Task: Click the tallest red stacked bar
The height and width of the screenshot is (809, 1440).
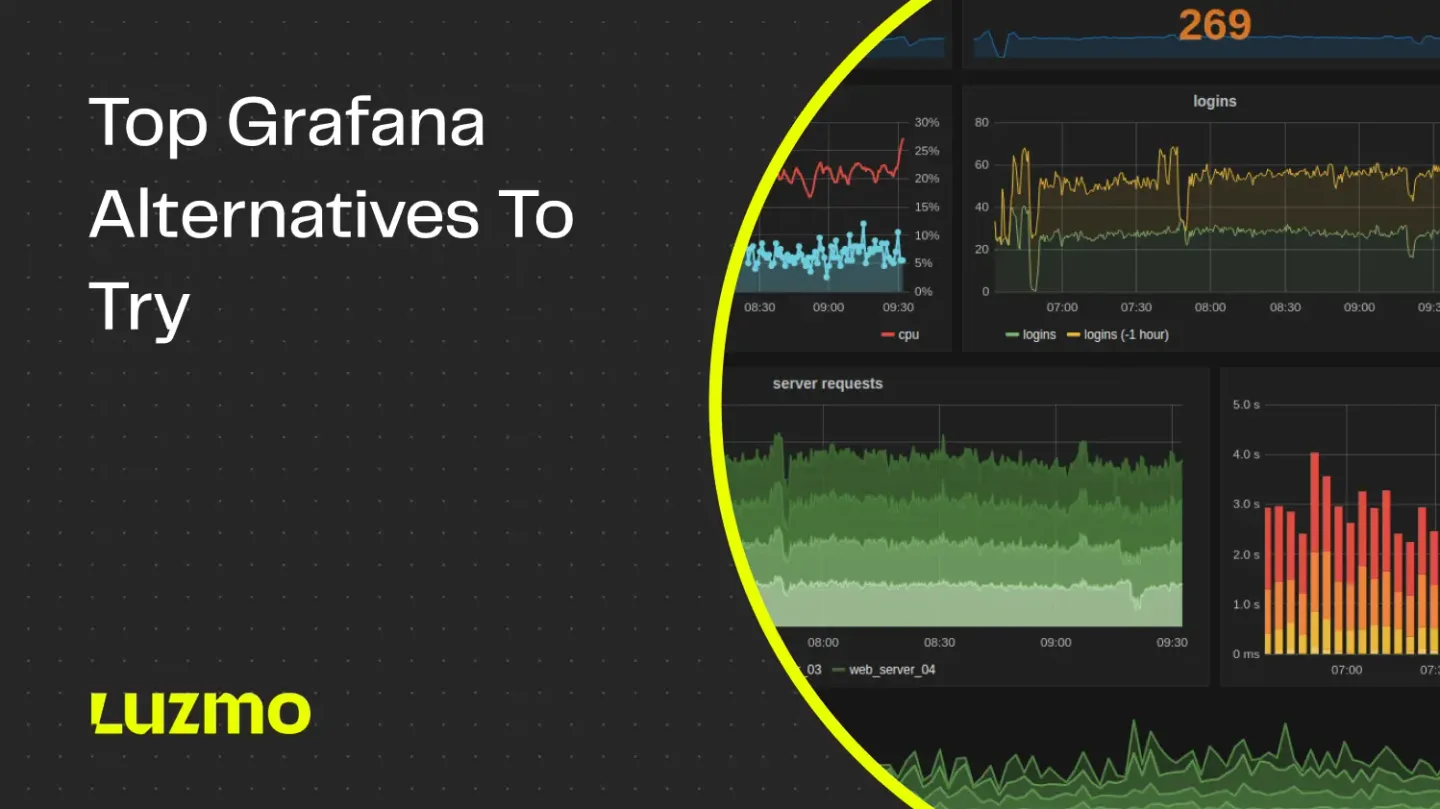Action: tap(1314, 553)
